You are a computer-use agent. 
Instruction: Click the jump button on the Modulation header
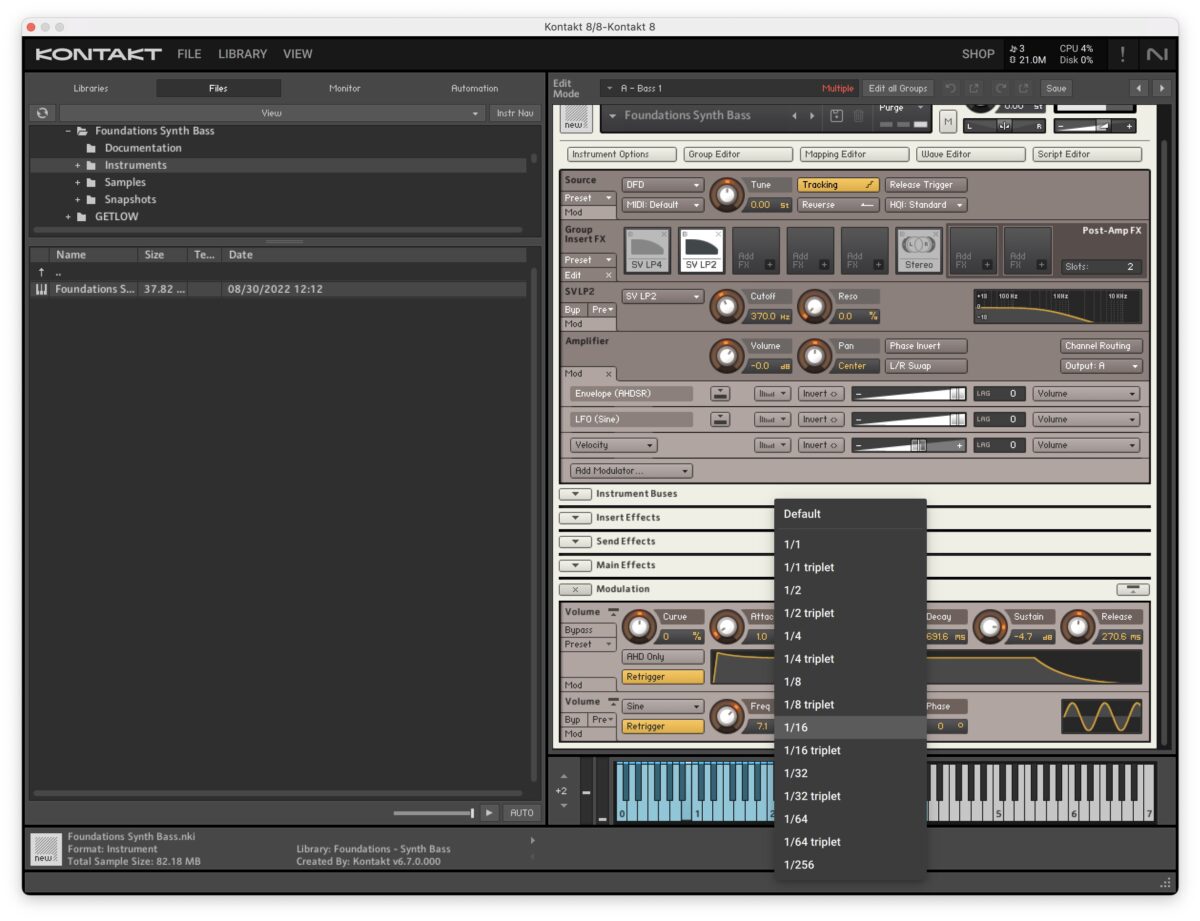tap(1131, 590)
